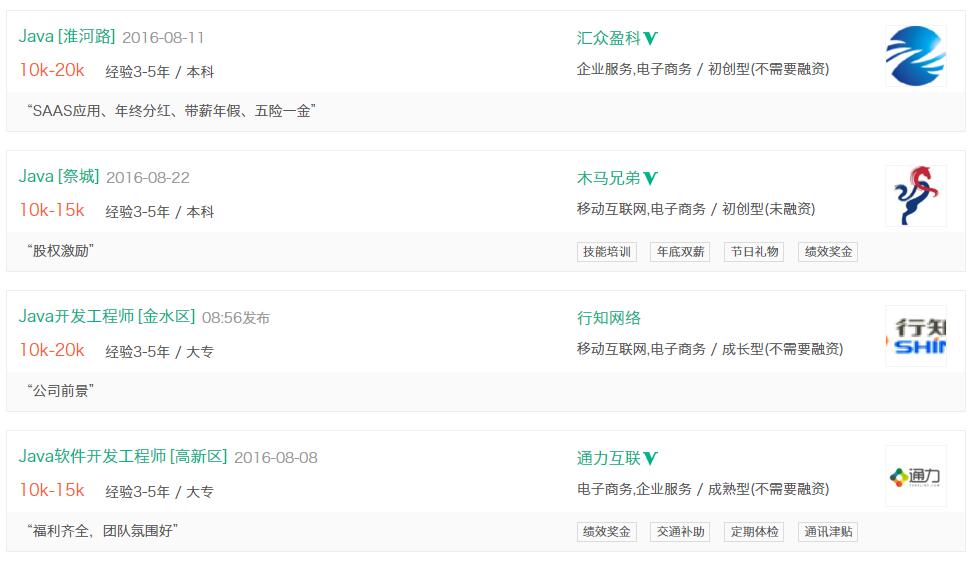Click the verified V badge beside 通力互联

[x=651, y=459]
